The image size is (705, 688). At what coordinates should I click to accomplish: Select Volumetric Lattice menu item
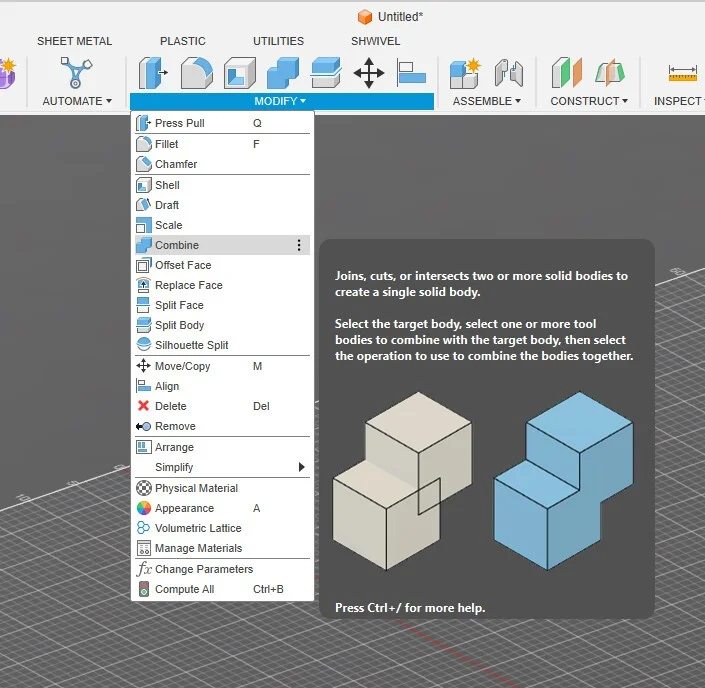click(x=223, y=528)
